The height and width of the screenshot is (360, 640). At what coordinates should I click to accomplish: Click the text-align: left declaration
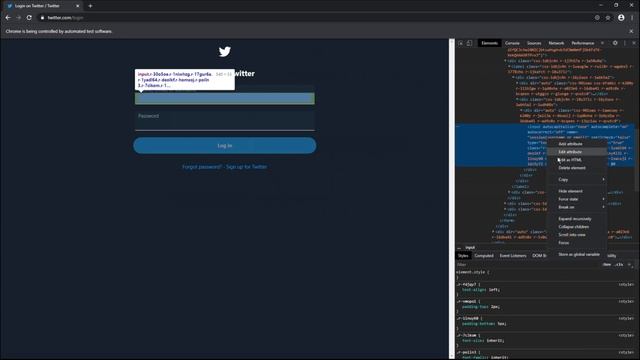pyautogui.click(x=481, y=290)
